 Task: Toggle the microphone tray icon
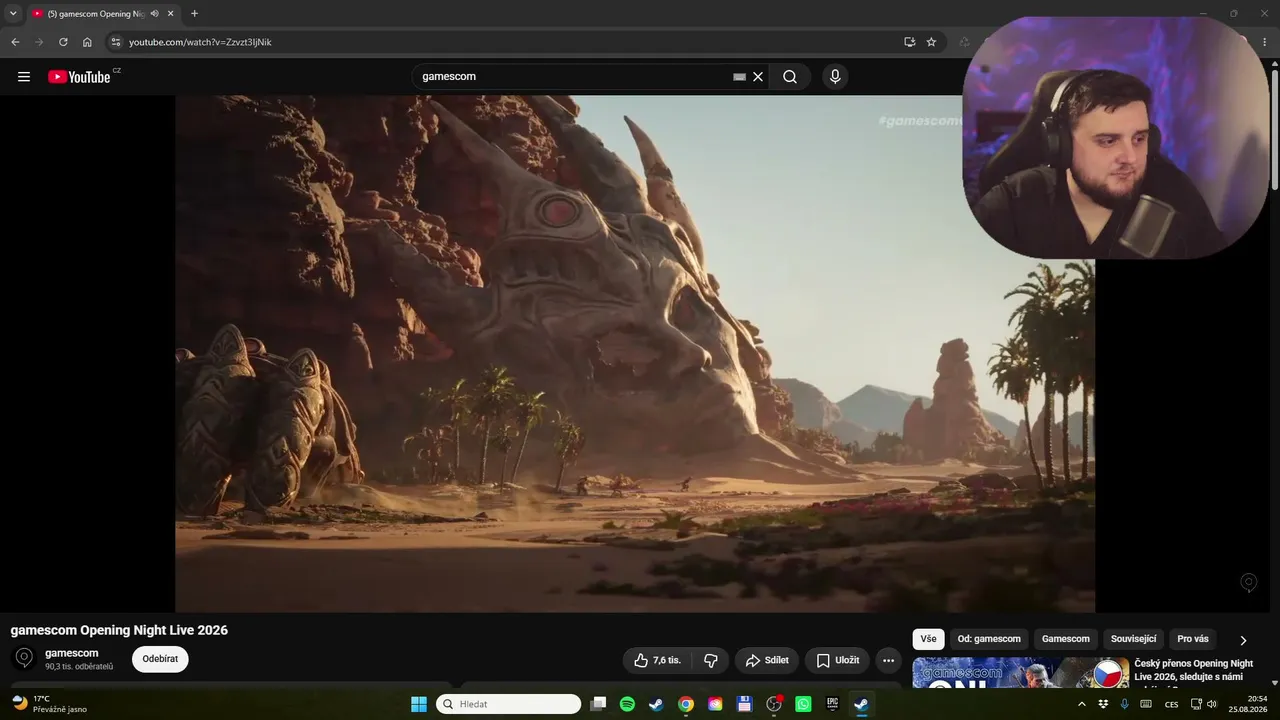[x=1125, y=704]
